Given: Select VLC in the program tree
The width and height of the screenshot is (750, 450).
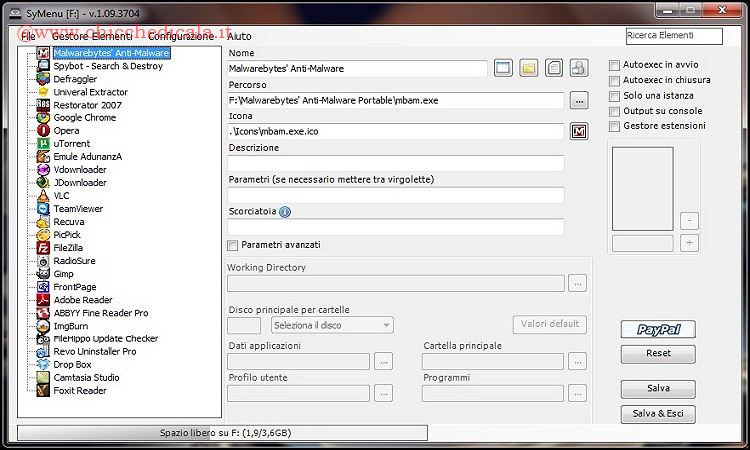Looking at the screenshot, I should pos(61,196).
